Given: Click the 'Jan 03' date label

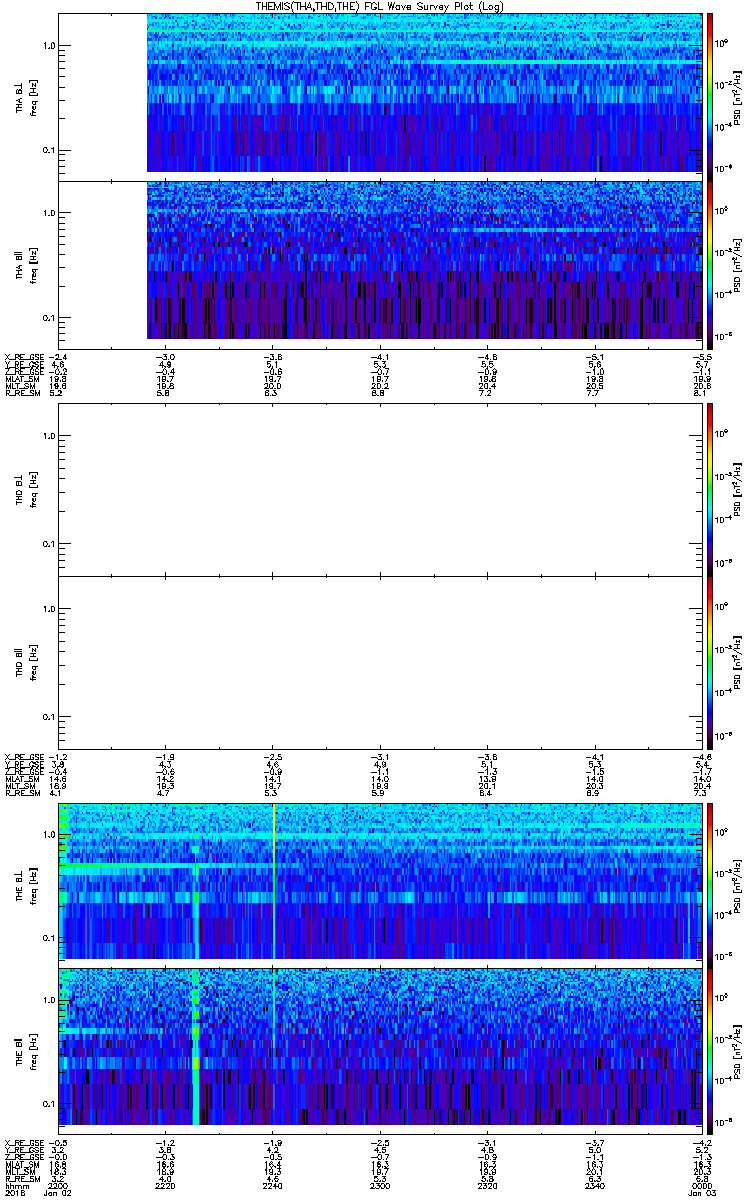Looking at the screenshot, I should 700,1192.
